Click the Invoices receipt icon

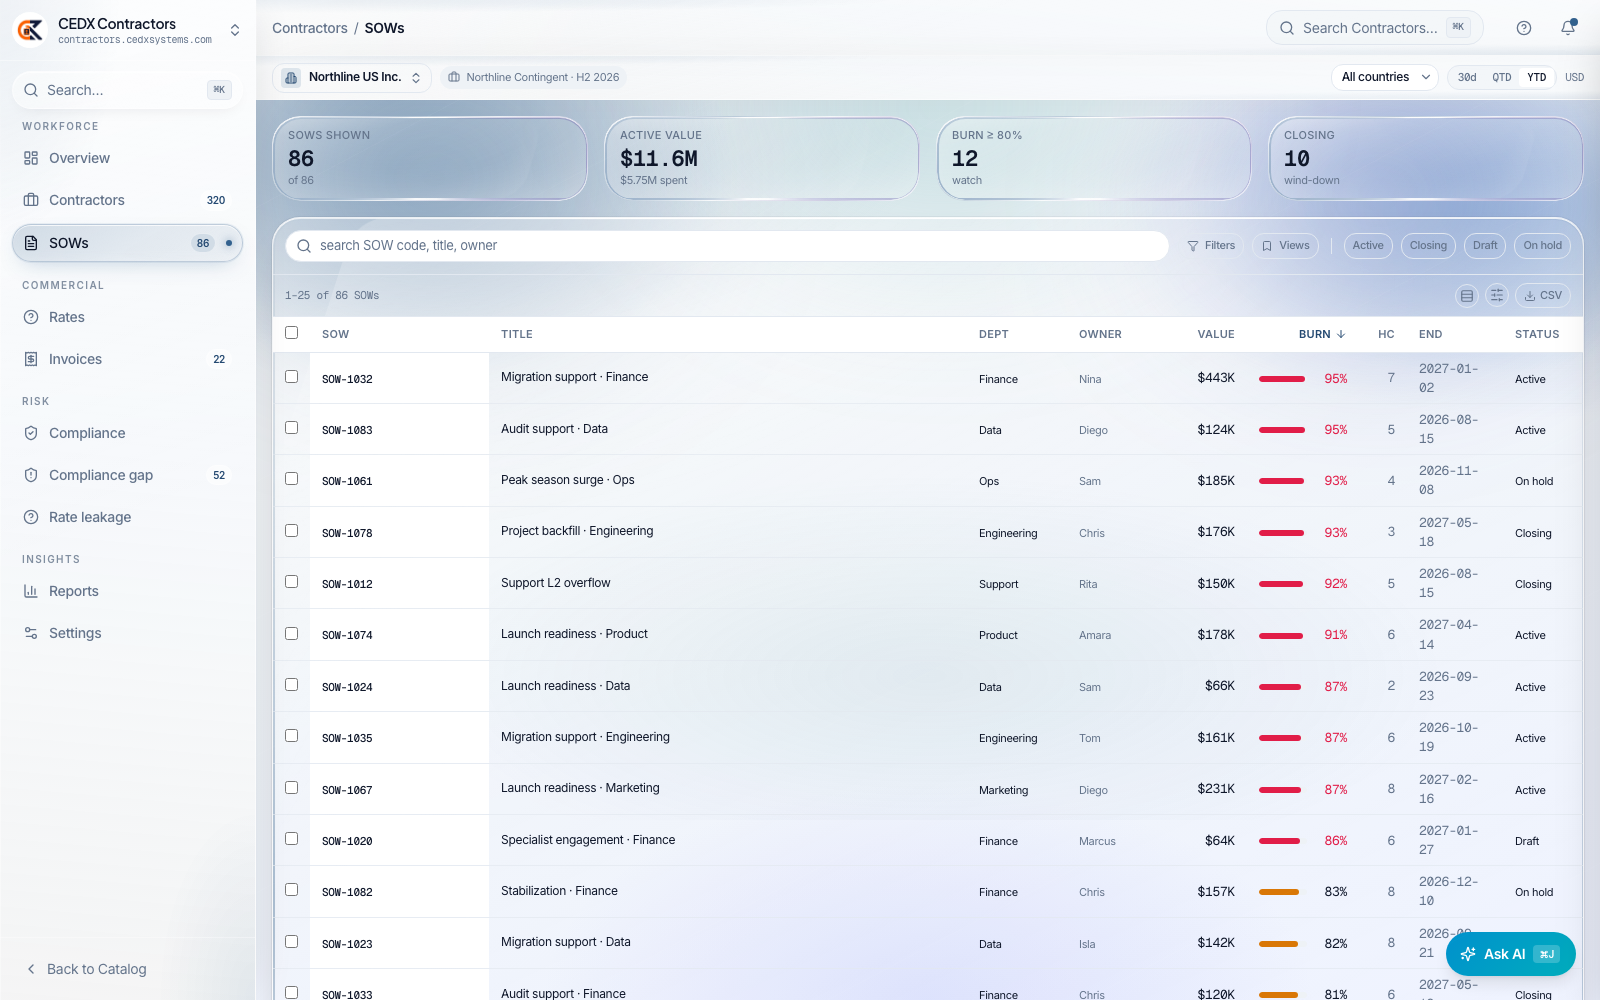point(31,359)
